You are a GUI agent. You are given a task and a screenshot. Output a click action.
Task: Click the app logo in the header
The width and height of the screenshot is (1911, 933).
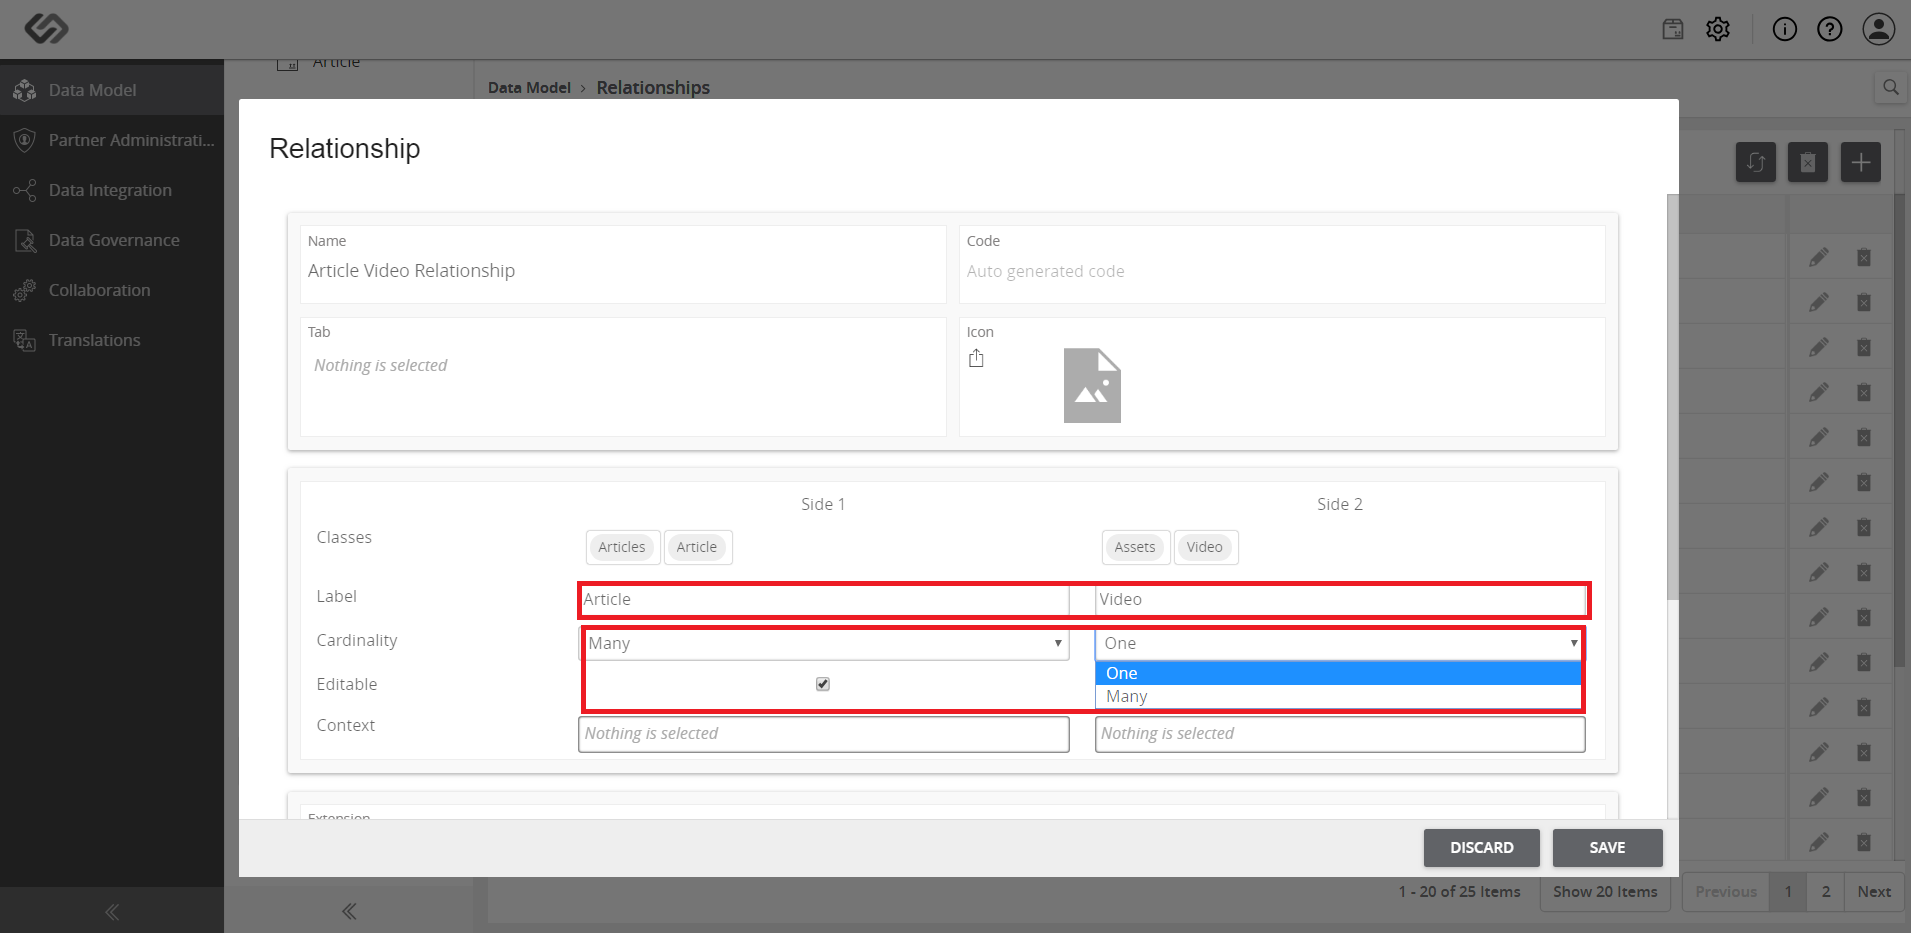[x=46, y=28]
